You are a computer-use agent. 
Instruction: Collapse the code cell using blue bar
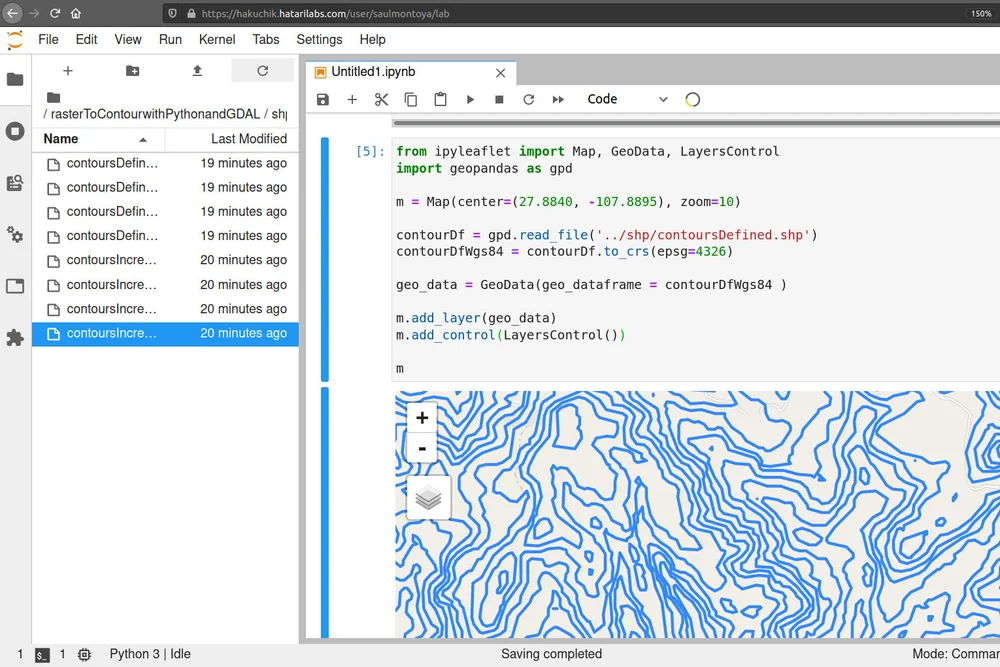pyautogui.click(x=325, y=260)
